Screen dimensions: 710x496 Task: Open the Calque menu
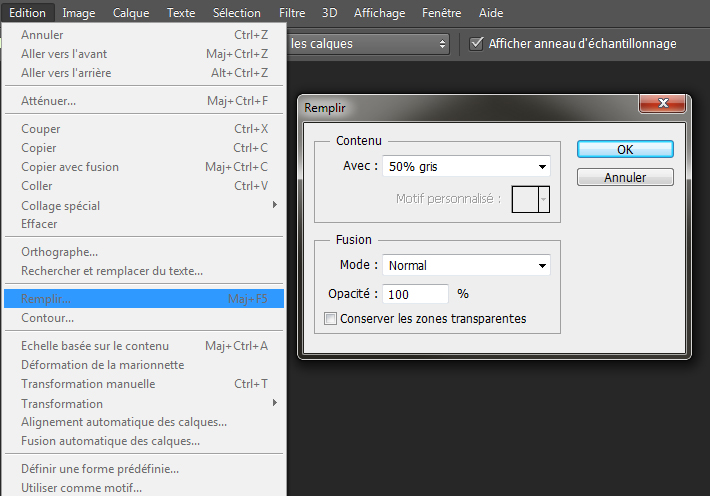(131, 13)
